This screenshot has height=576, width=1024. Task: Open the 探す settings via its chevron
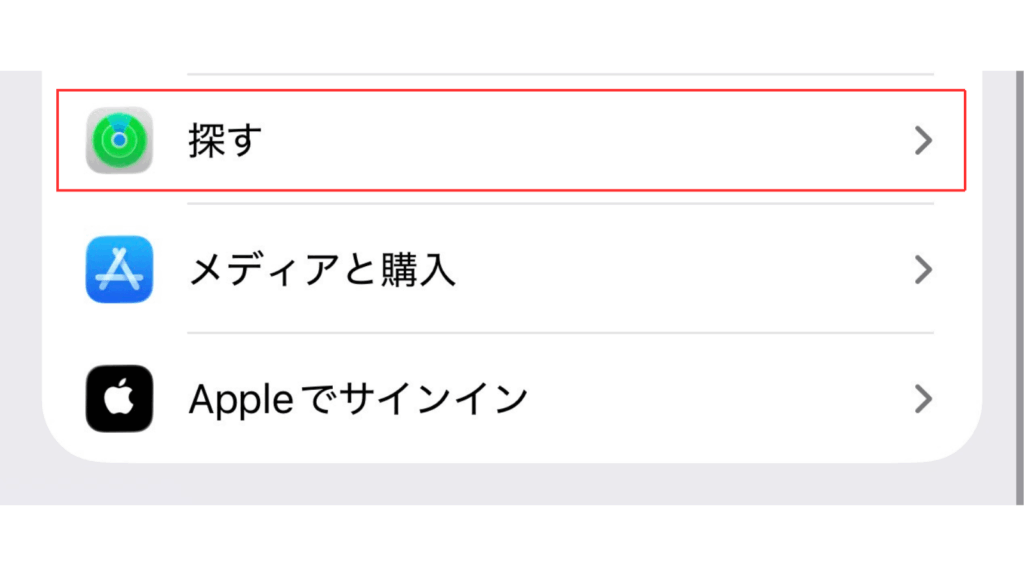tap(922, 140)
